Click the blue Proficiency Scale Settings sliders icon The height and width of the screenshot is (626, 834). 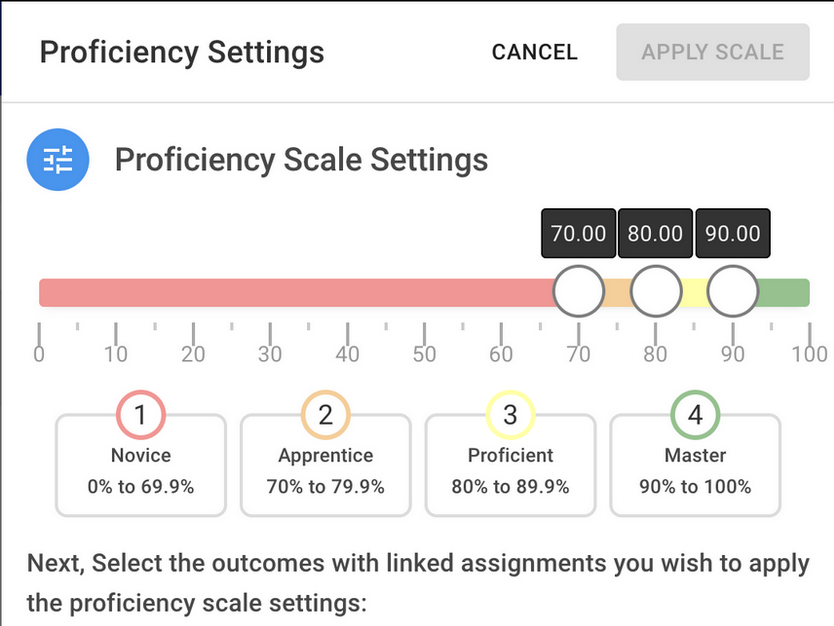click(58, 160)
